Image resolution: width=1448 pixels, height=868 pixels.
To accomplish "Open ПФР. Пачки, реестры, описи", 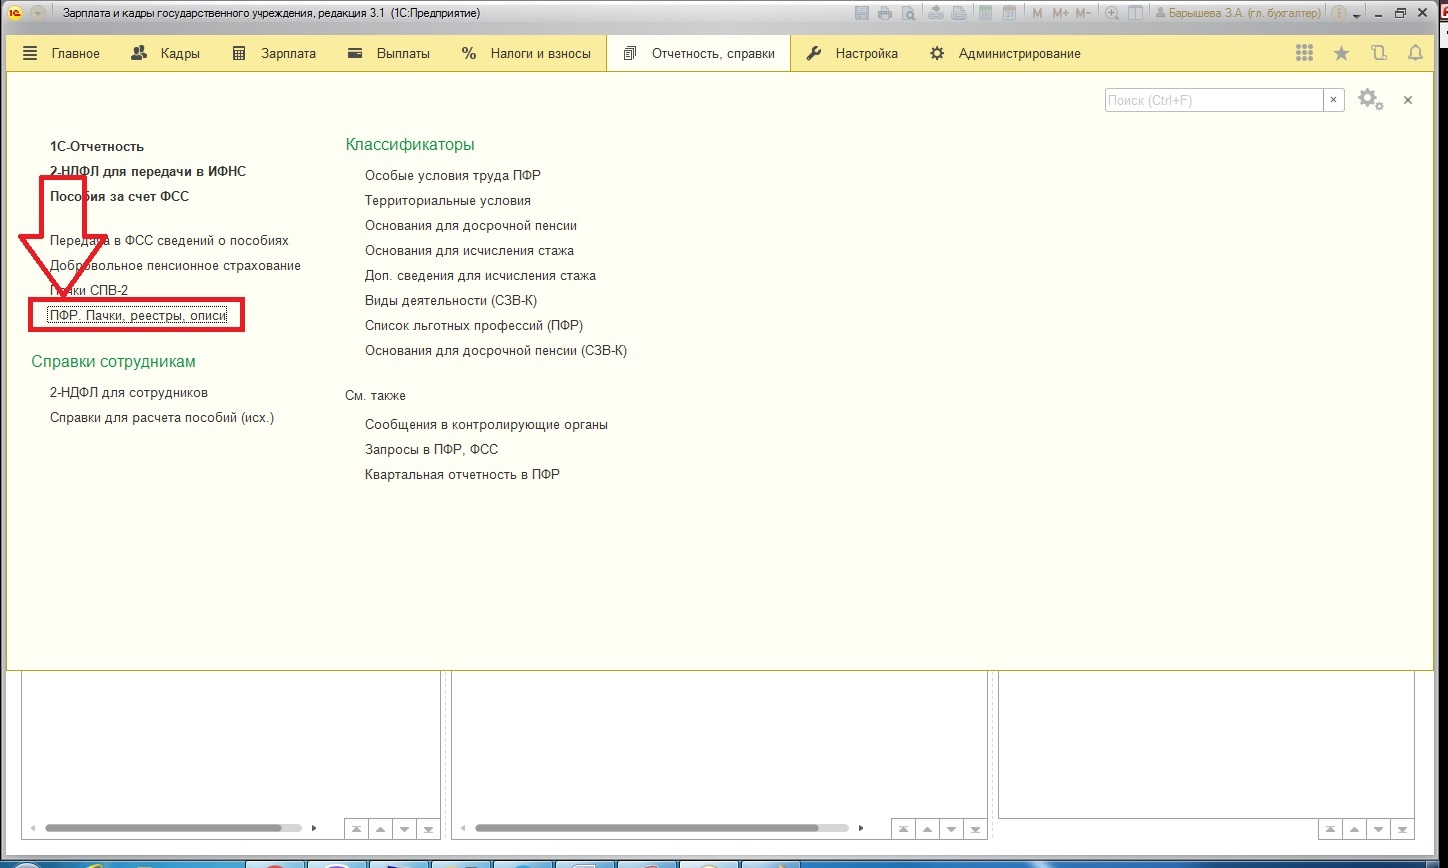I will (138, 316).
